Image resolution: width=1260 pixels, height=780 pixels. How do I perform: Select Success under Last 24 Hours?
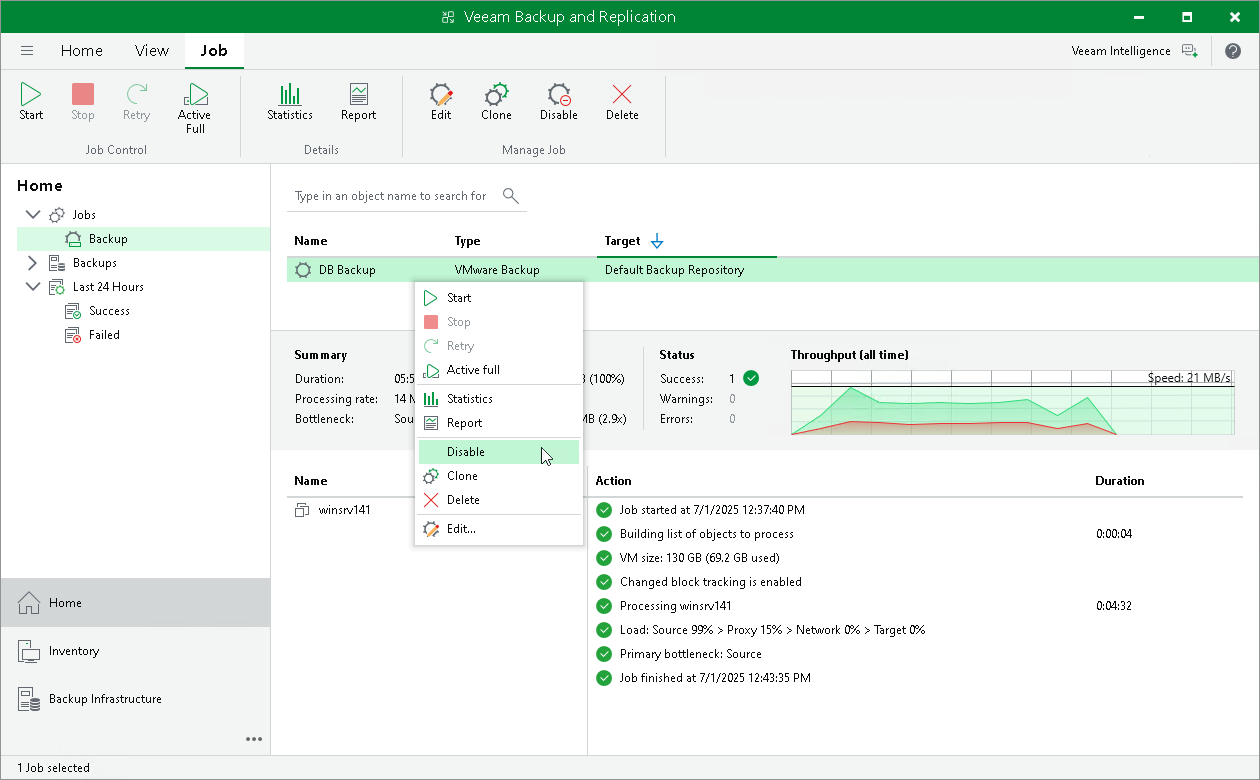point(109,311)
